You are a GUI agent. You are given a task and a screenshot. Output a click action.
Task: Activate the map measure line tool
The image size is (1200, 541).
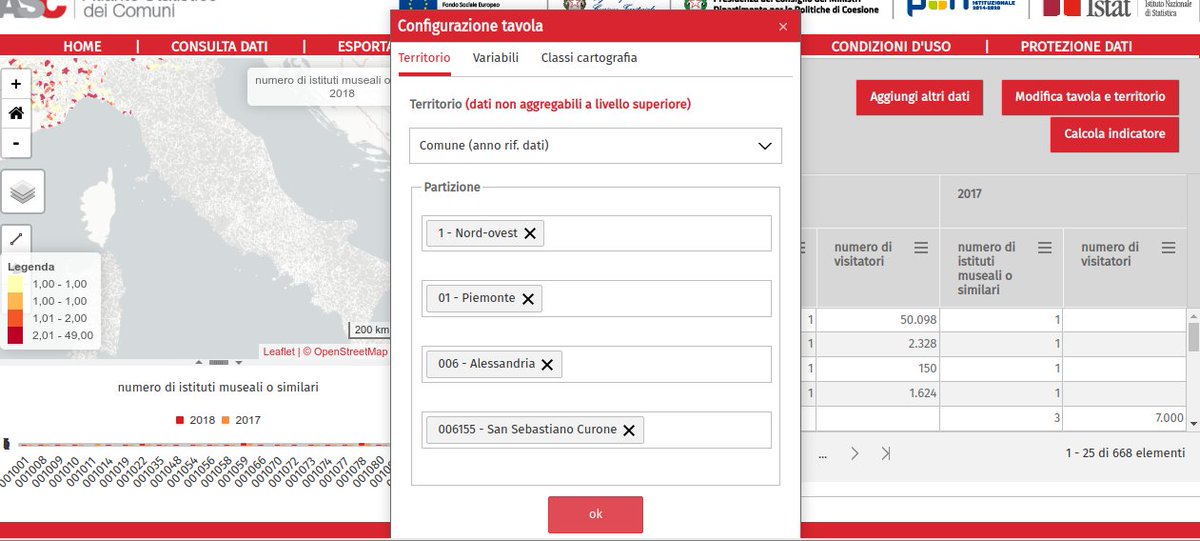point(16,240)
